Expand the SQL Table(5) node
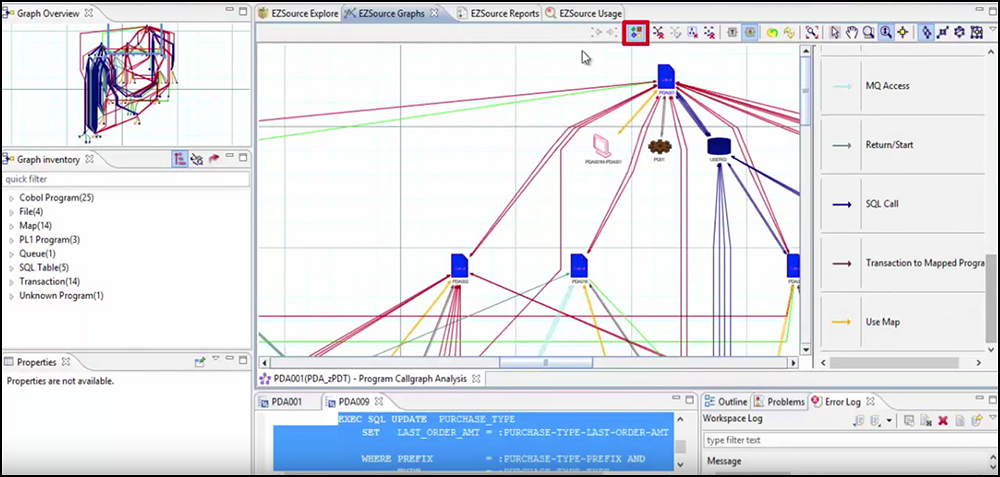Viewport: 1000px width, 477px height. pyautogui.click(x=11, y=268)
